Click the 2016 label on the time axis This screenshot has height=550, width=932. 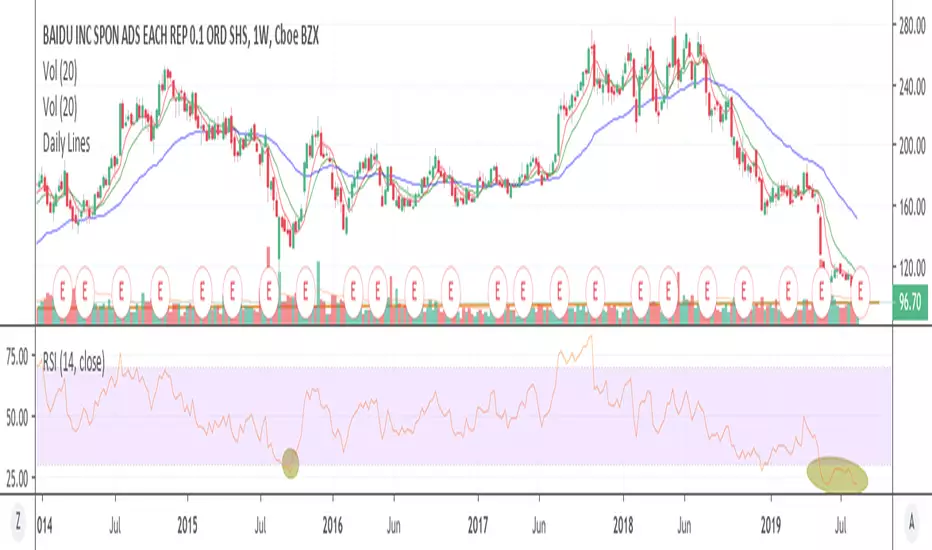pyautogui.click(x=332, y=526)
